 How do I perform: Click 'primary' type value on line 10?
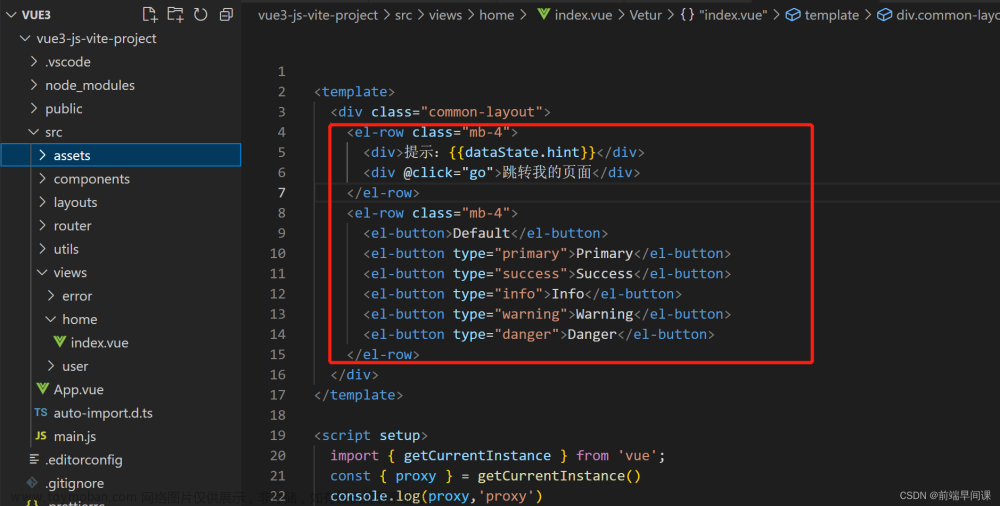click(x=531, y=253)
